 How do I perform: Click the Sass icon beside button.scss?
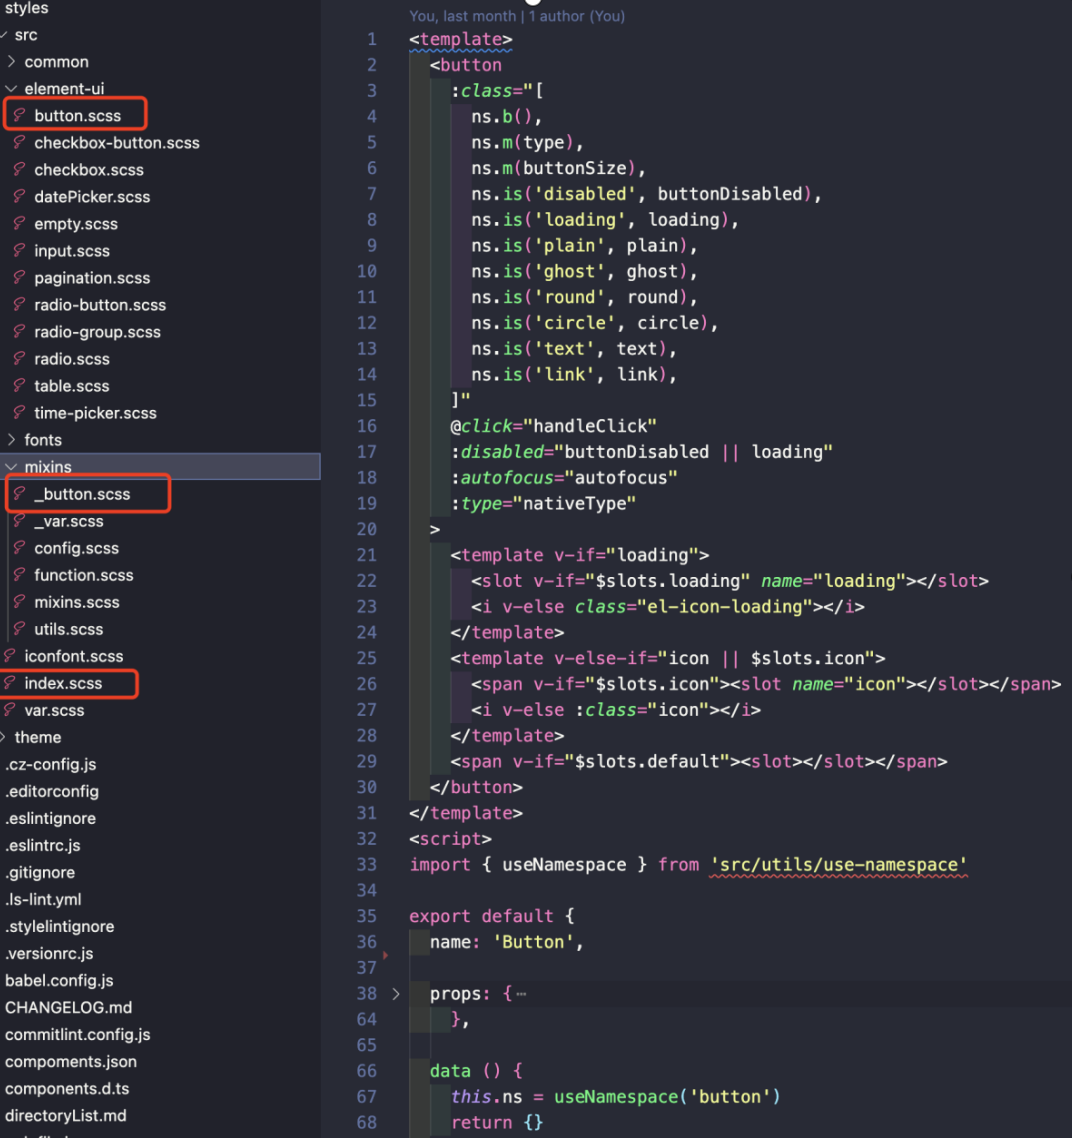click(x=20, y=115)
